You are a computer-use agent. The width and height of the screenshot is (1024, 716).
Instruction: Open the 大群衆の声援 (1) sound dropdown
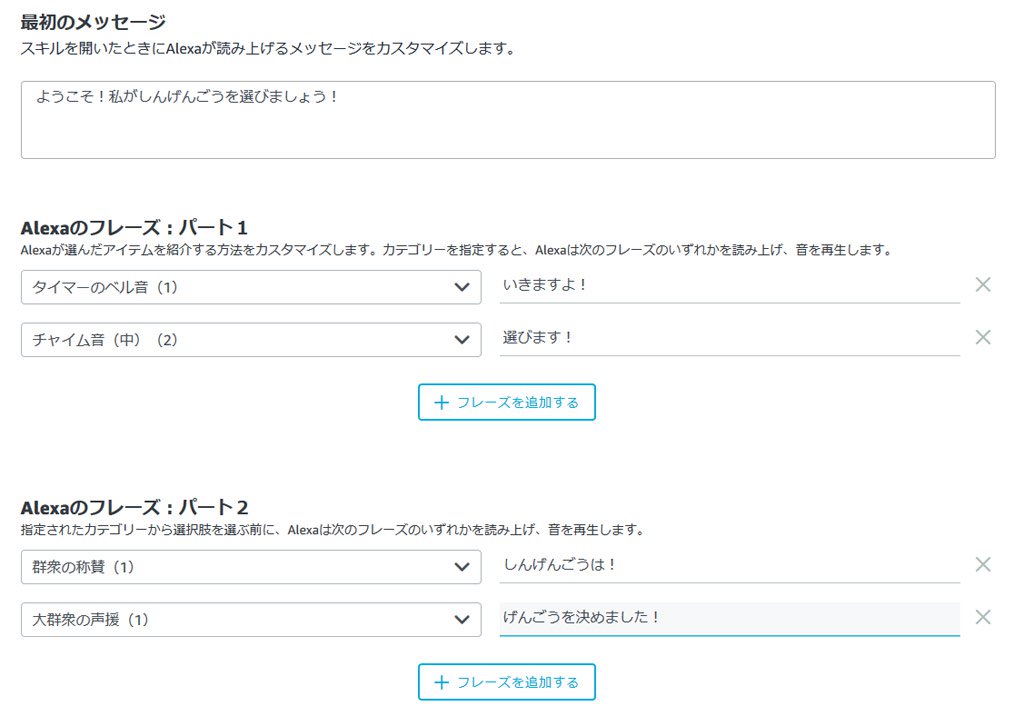click(x=251, y=619)
